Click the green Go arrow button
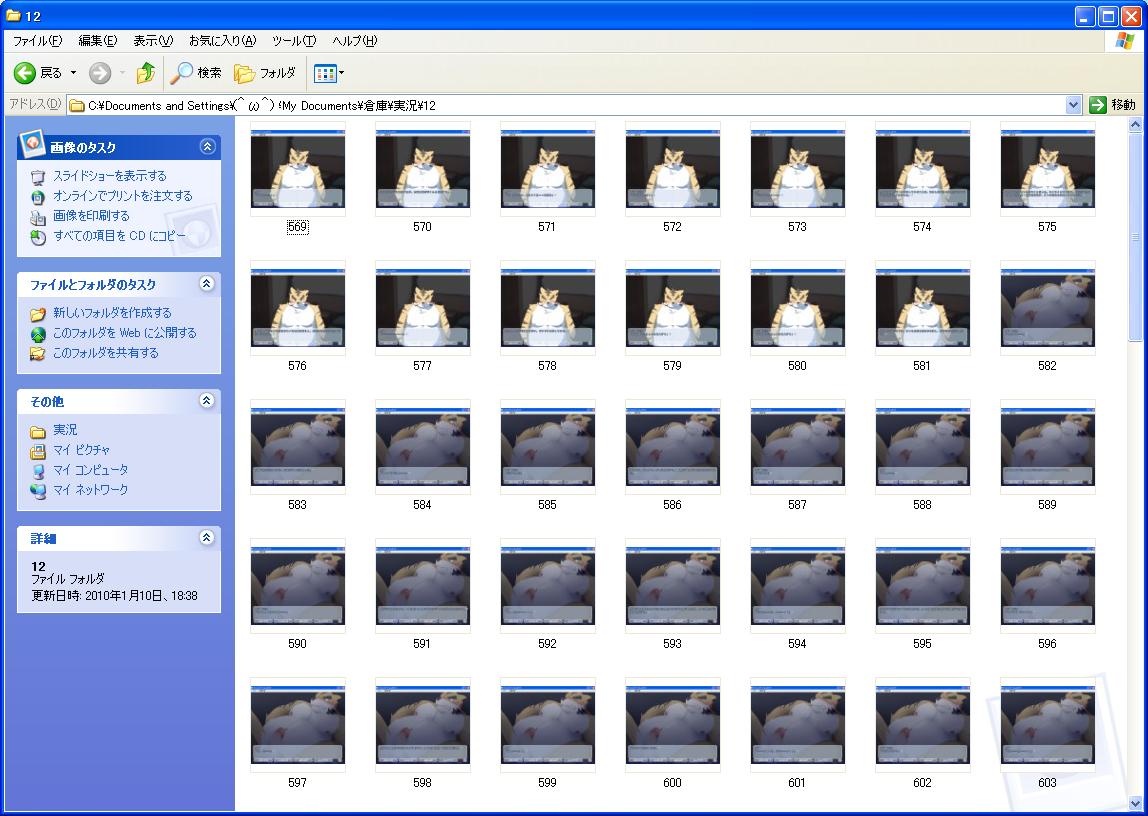 point(1097,105)
